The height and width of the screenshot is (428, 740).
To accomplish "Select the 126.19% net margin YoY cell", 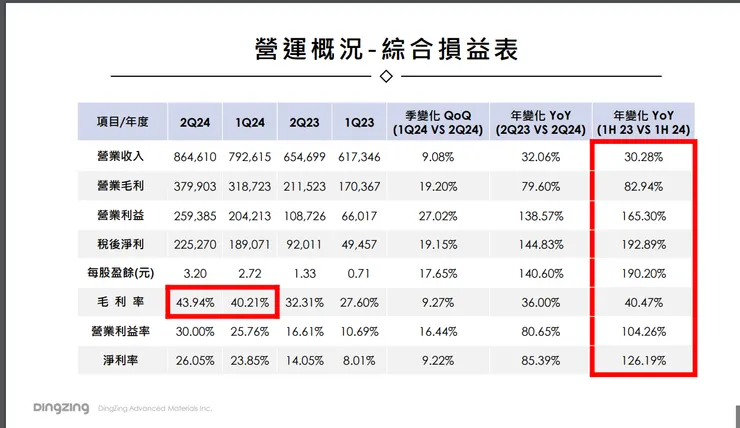I will click(x=644, y=361).
